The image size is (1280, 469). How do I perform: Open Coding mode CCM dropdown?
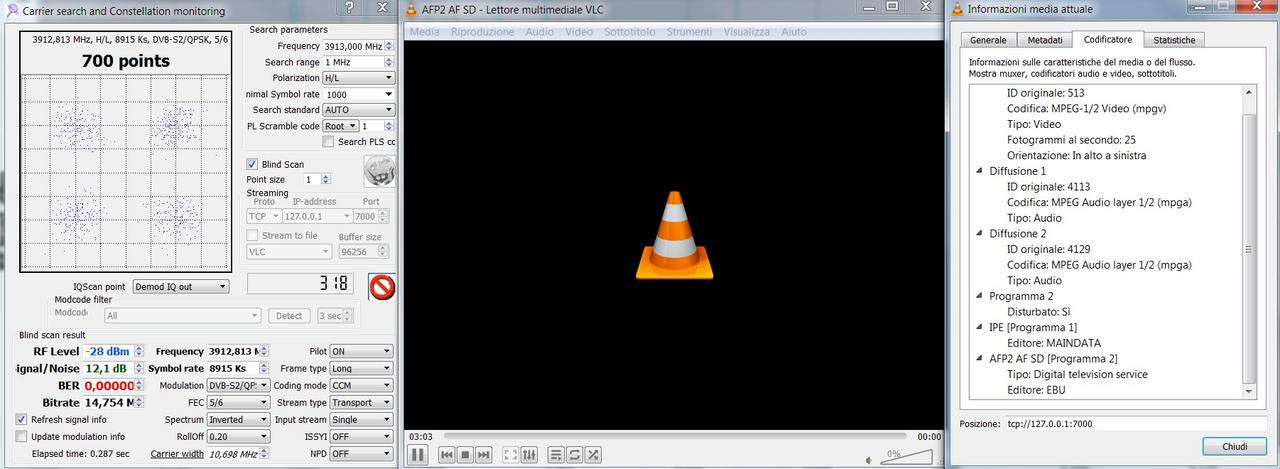pos(361,385)
